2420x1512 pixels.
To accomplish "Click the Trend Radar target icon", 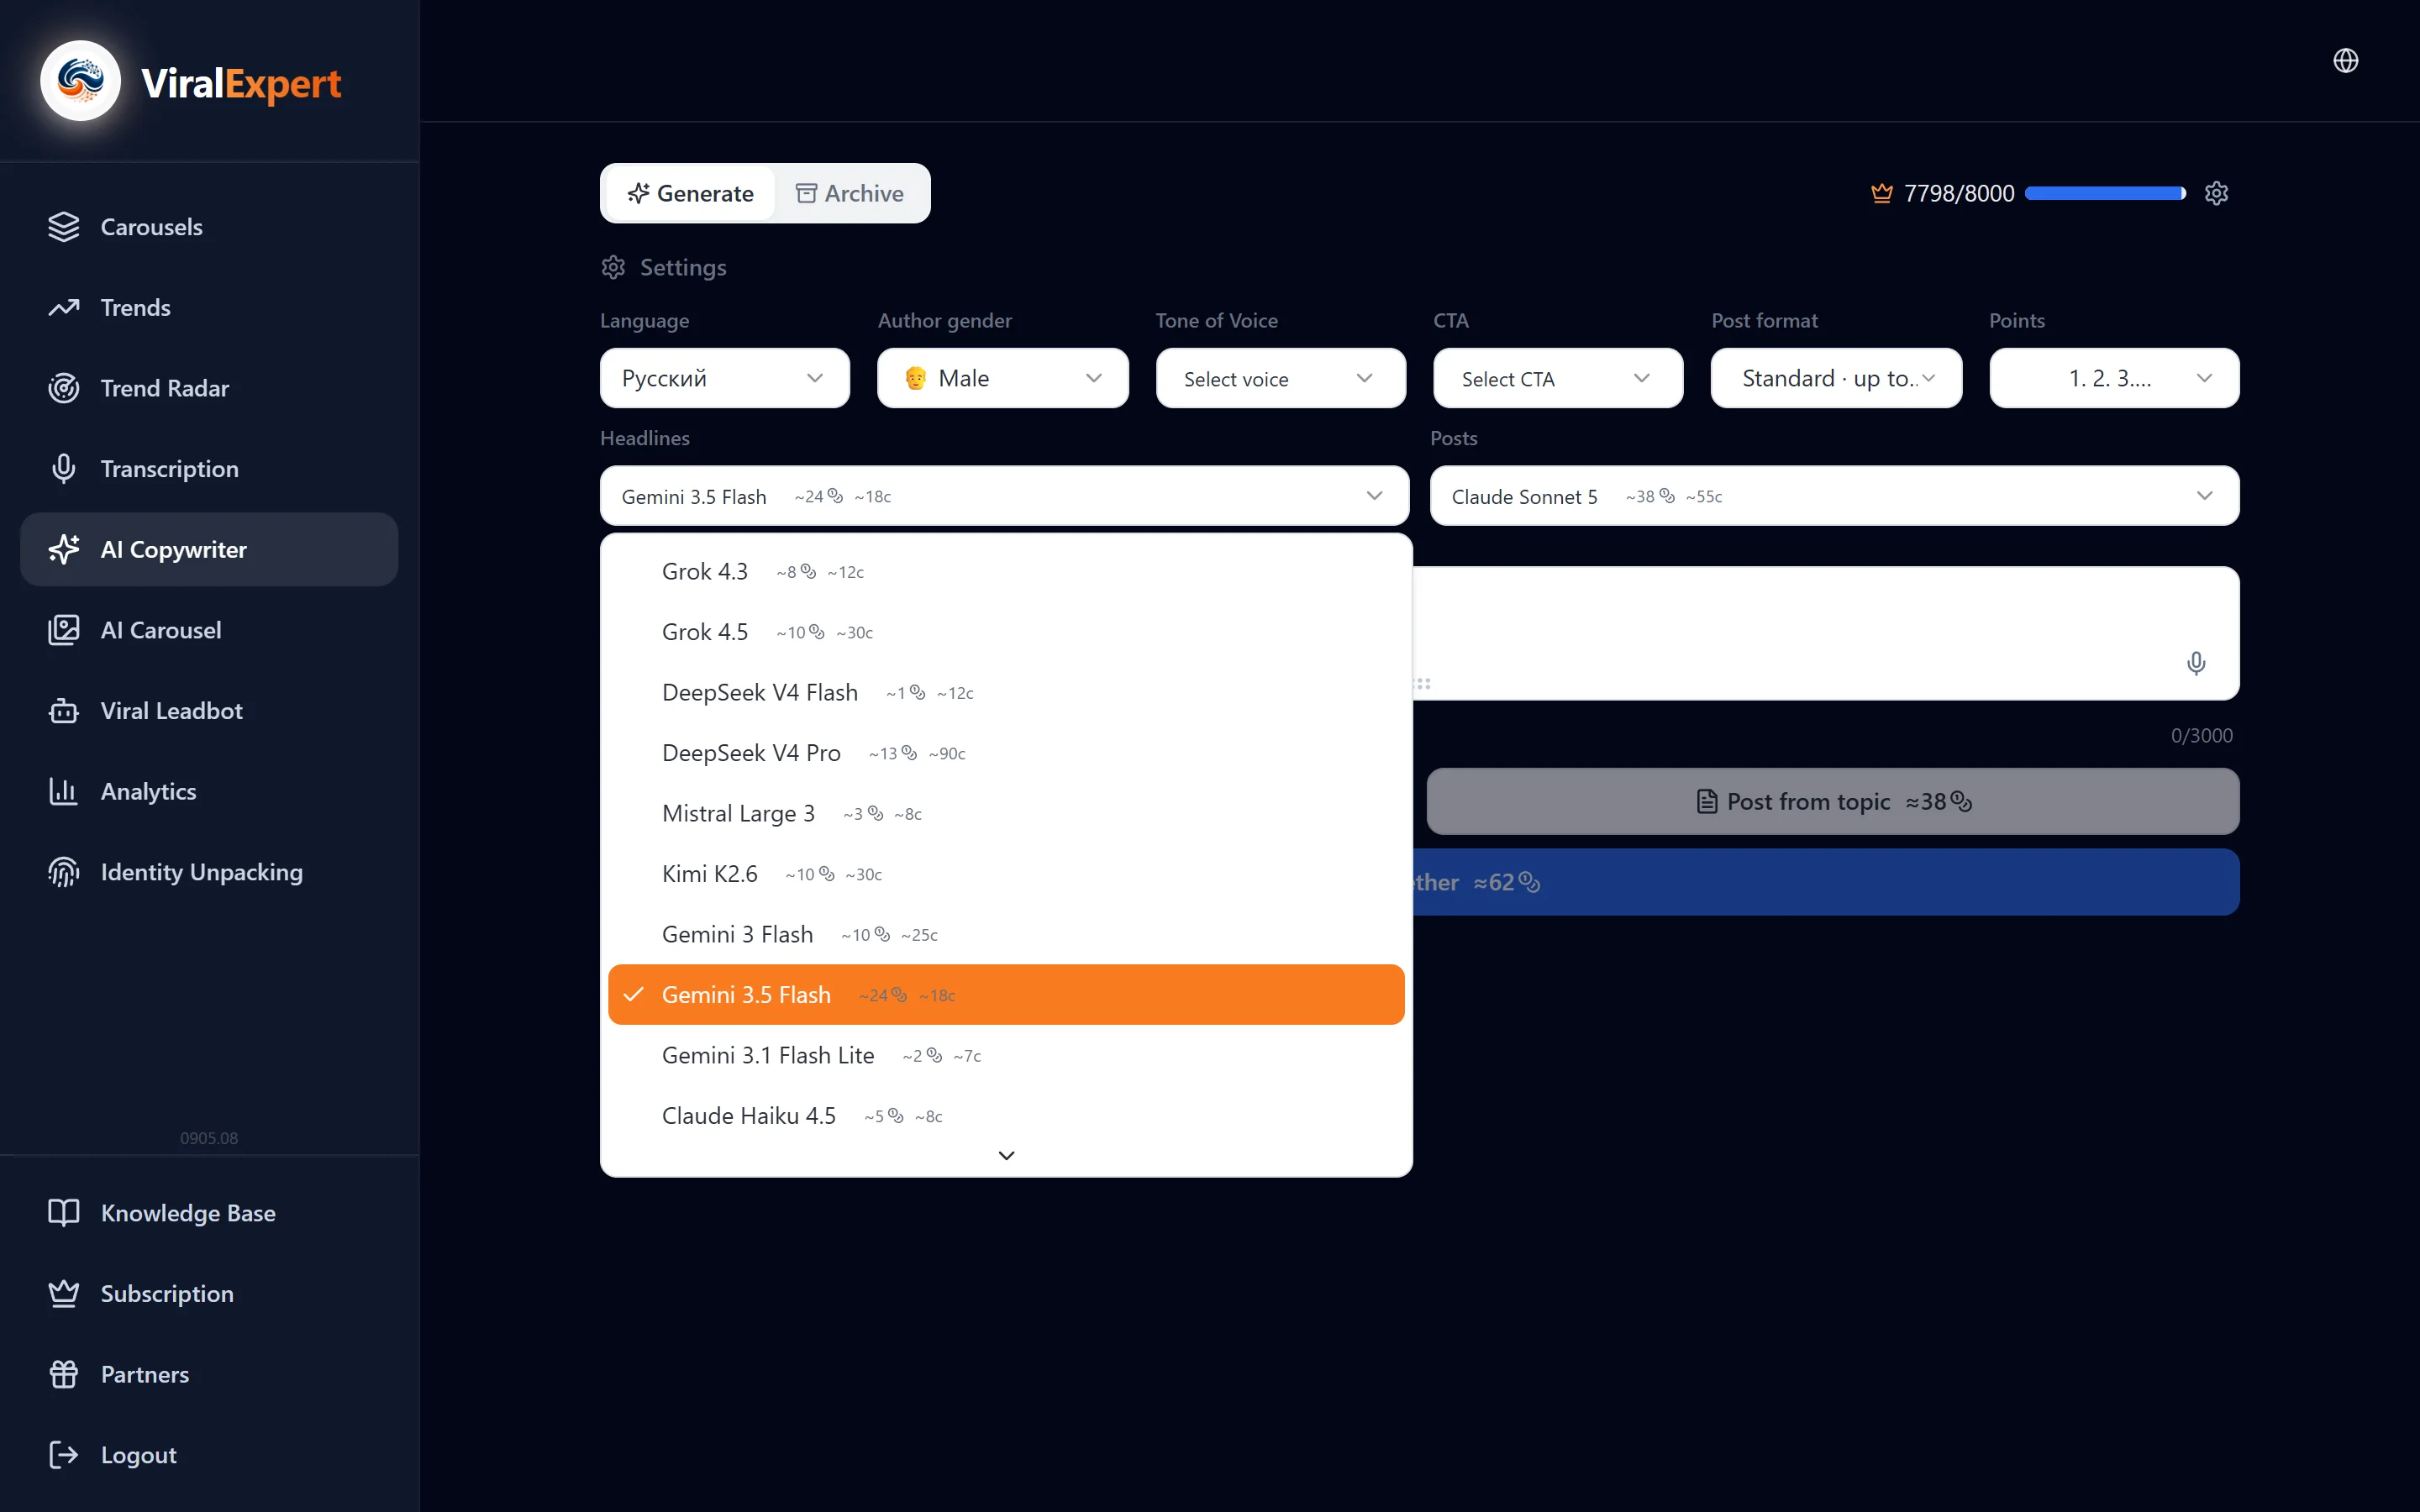I will coord(64,388).
